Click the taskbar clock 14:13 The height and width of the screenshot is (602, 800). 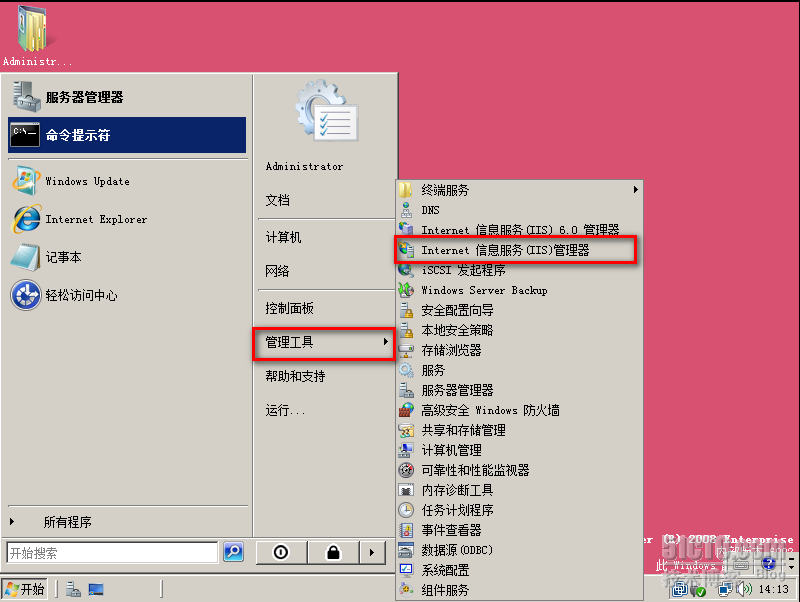pyautogui.click(x=773, y=589)
